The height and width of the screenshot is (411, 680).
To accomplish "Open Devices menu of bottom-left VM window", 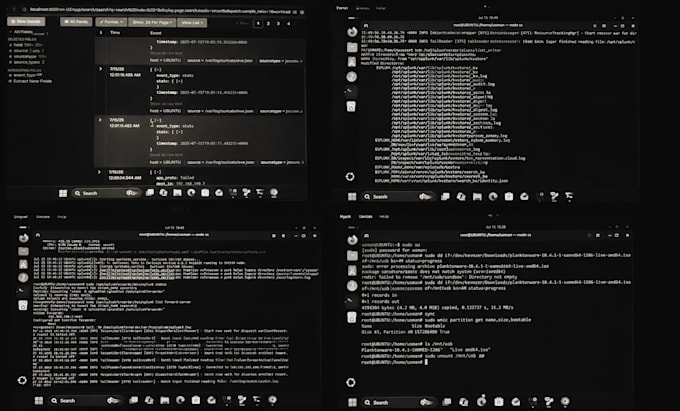I will (x=42, y=217).
